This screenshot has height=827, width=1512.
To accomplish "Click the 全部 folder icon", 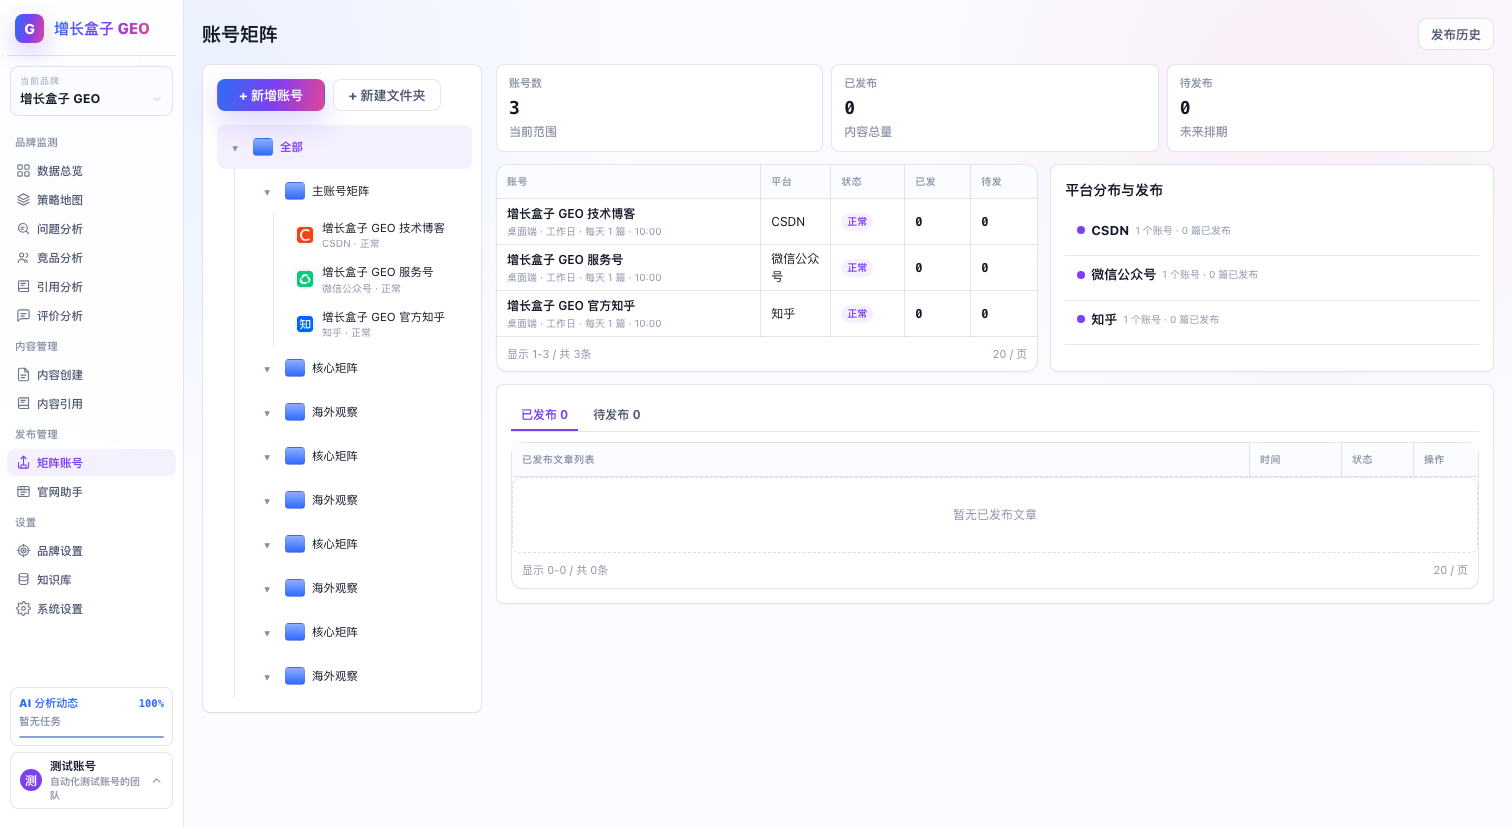I will 263,147.
